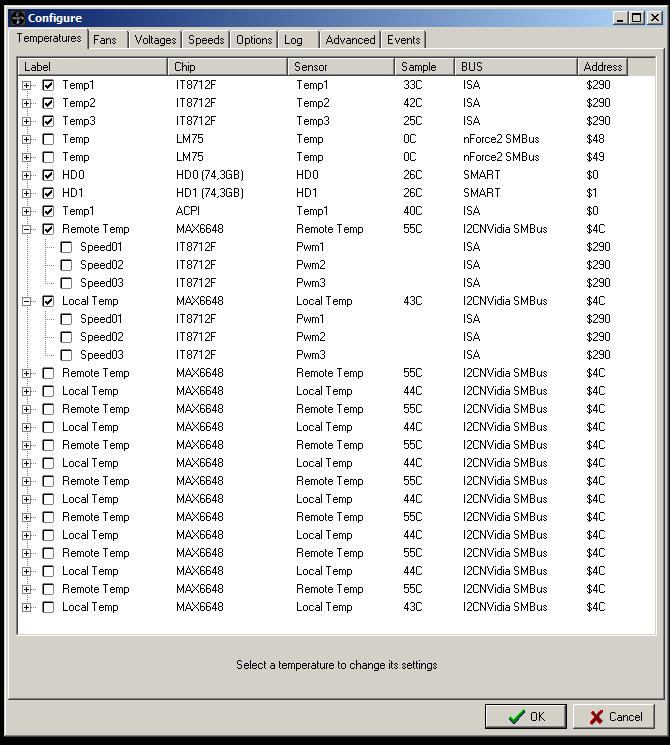Go to the Speeds tab
This screenshot has width=670, height=745.
tap(206, 40)
